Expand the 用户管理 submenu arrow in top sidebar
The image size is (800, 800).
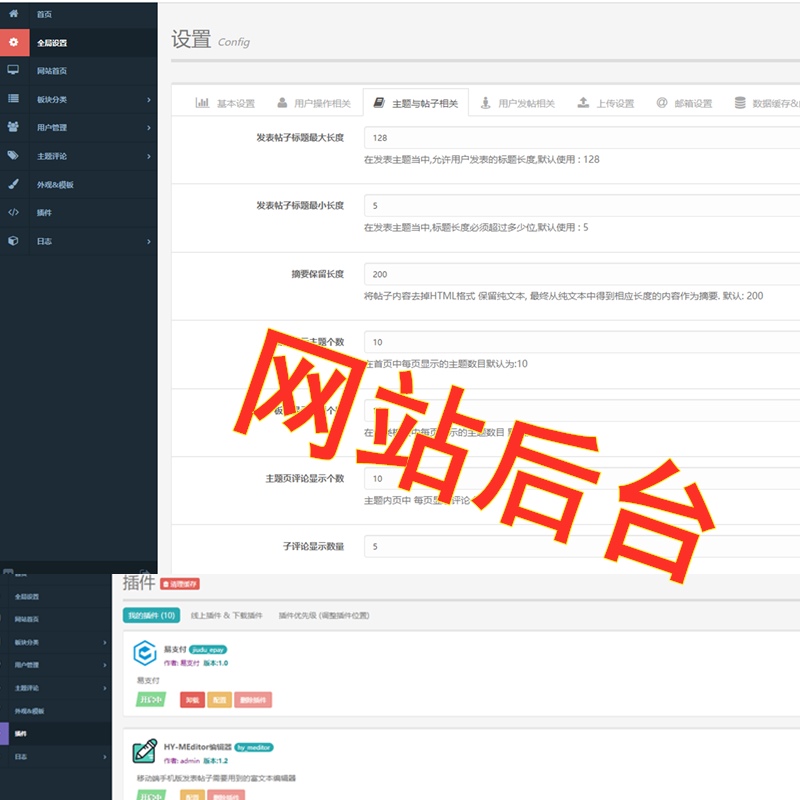pos(148,128)
